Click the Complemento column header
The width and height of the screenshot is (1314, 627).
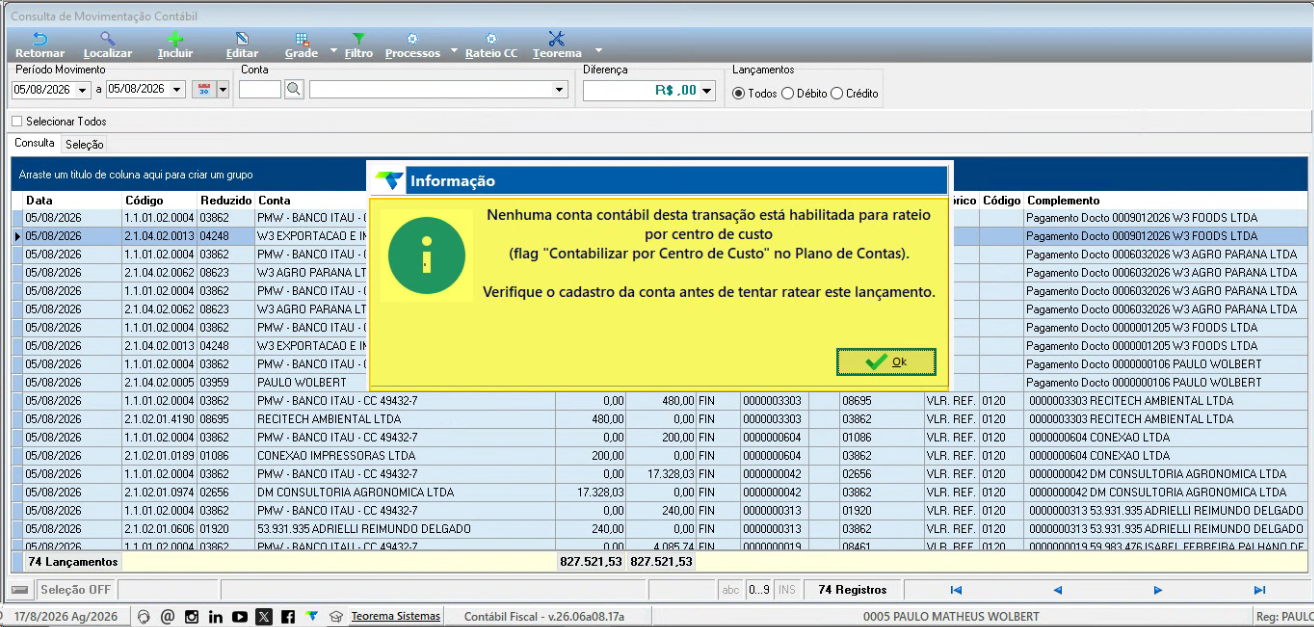1165,200
